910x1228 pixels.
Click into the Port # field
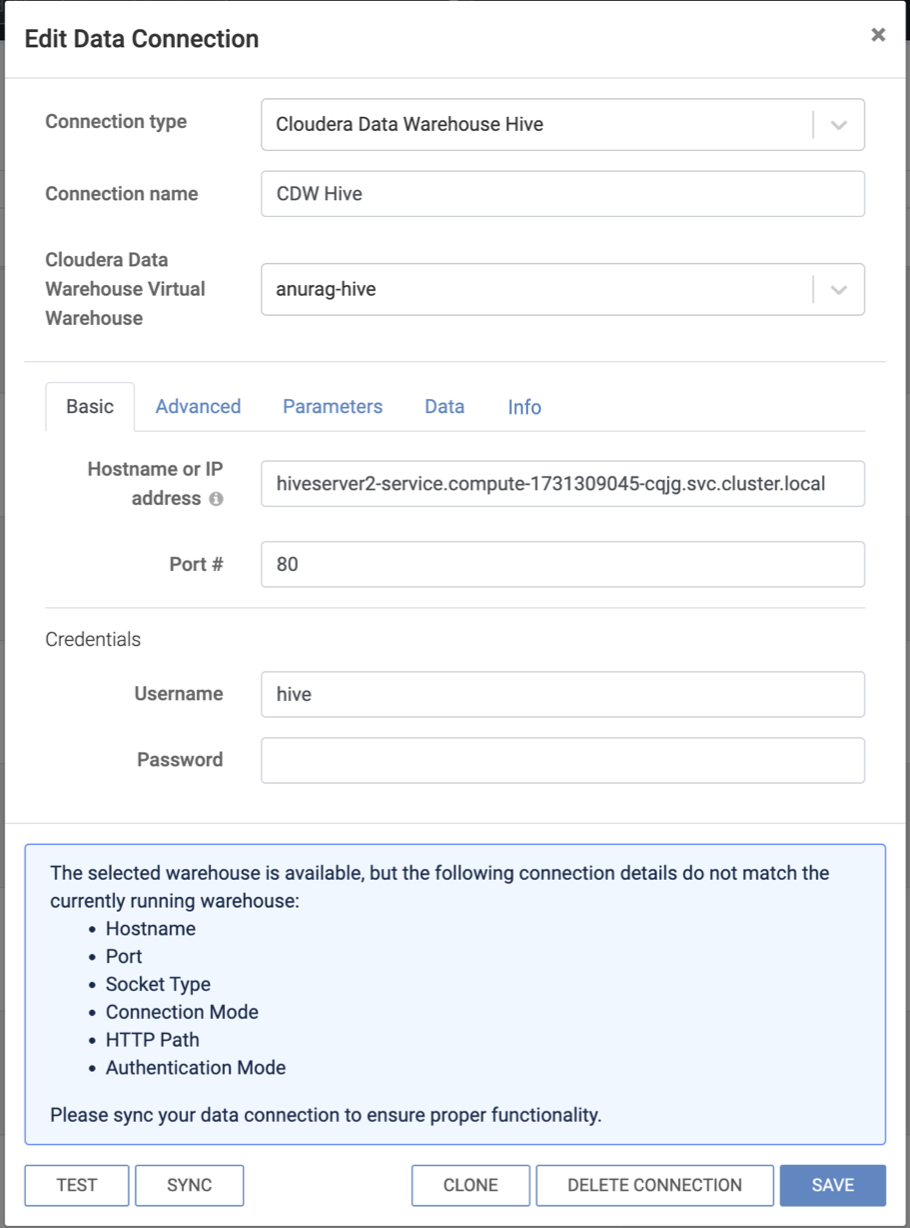coord(562,565)
